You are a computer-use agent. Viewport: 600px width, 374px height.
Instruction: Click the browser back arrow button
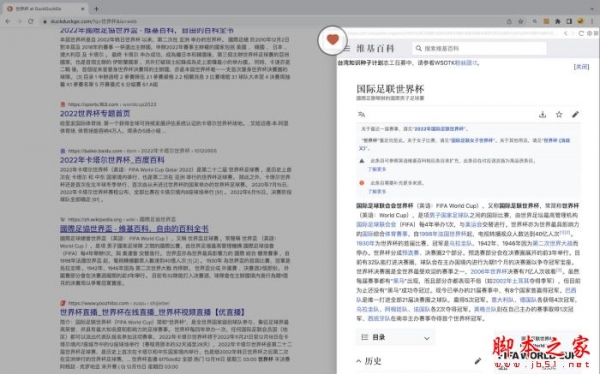tap(8, 21)
